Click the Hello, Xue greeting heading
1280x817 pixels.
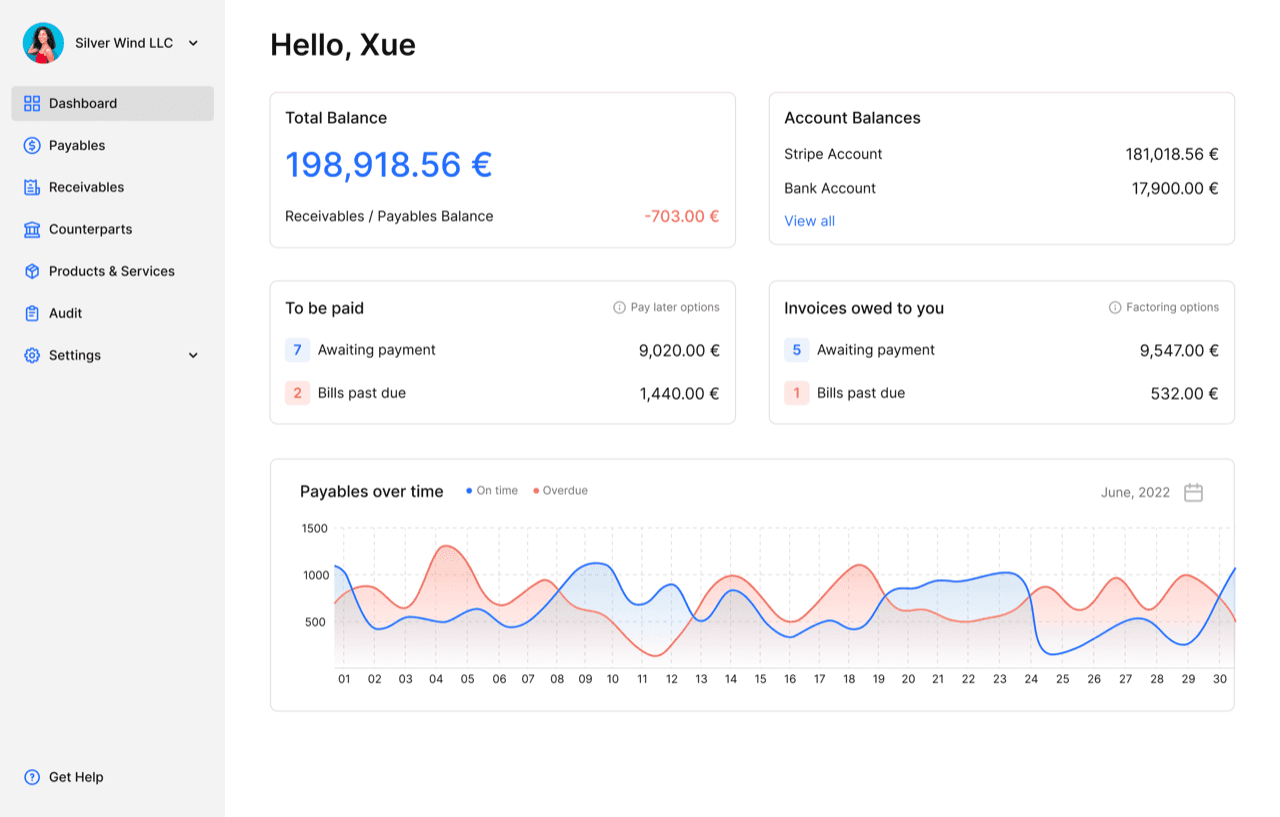(343, 45)
